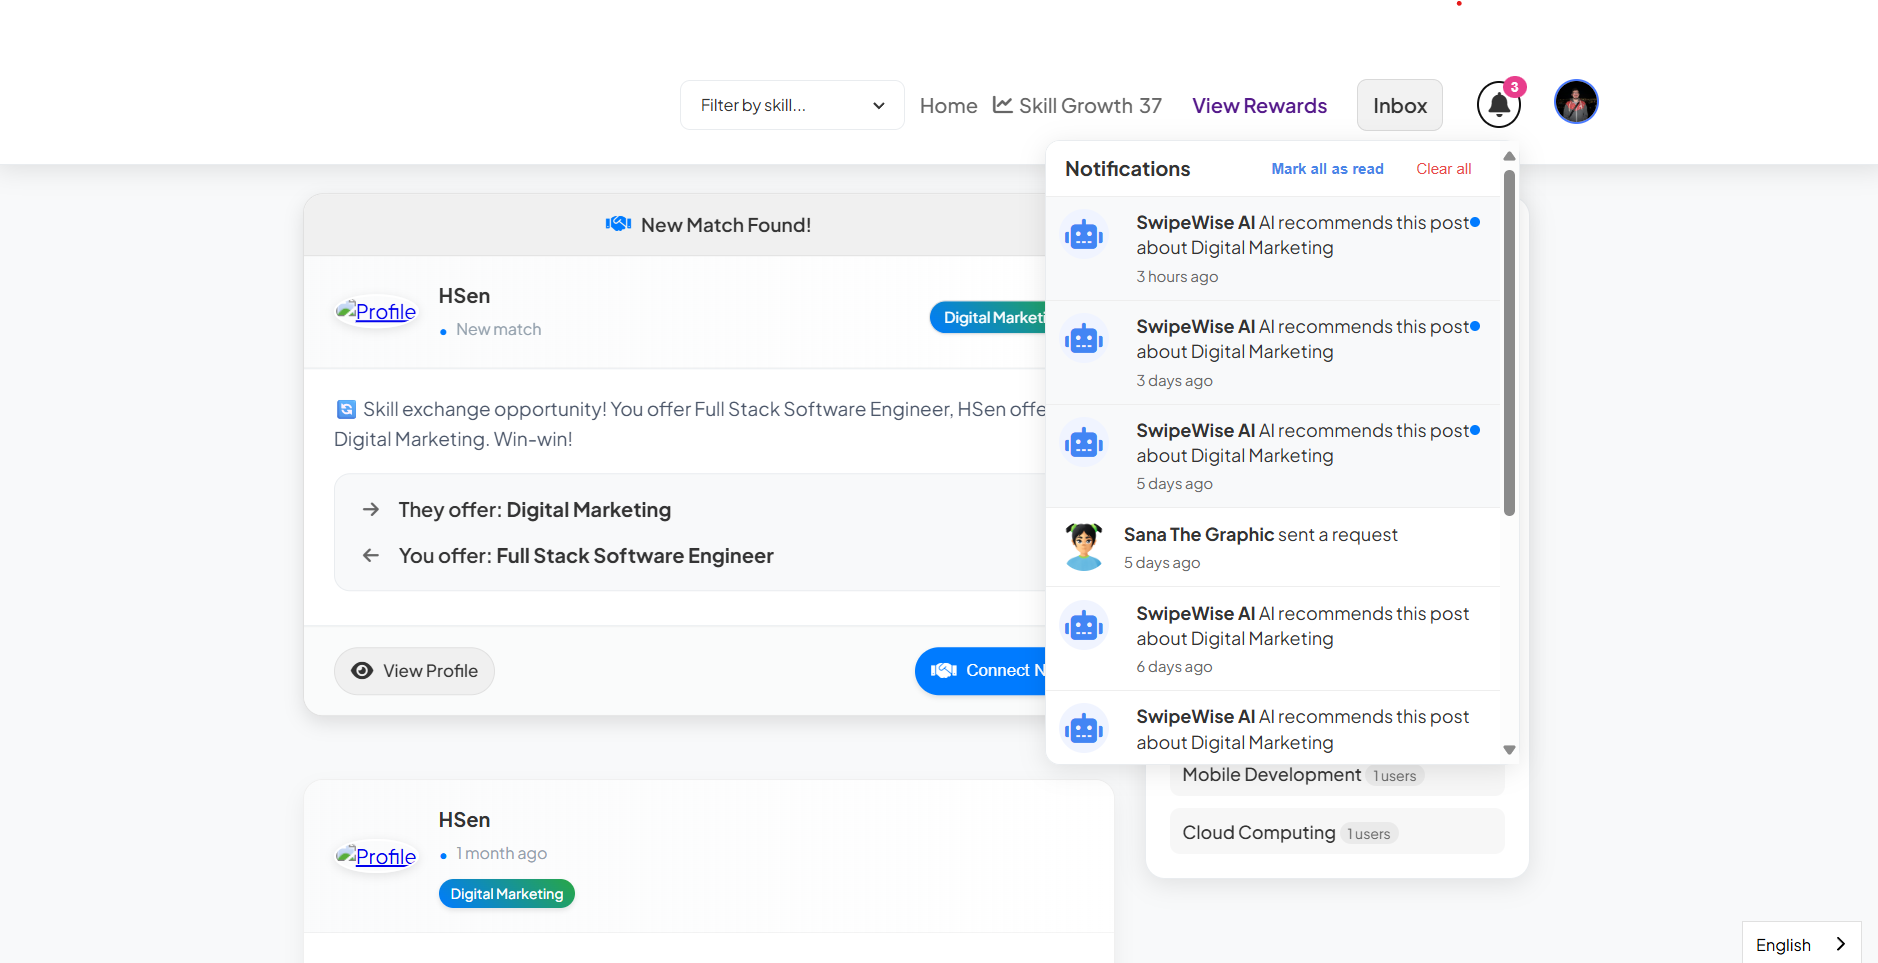Click the notification panel scroll-up arrow
This screenshot has height=963, width=1878.
1509,156
